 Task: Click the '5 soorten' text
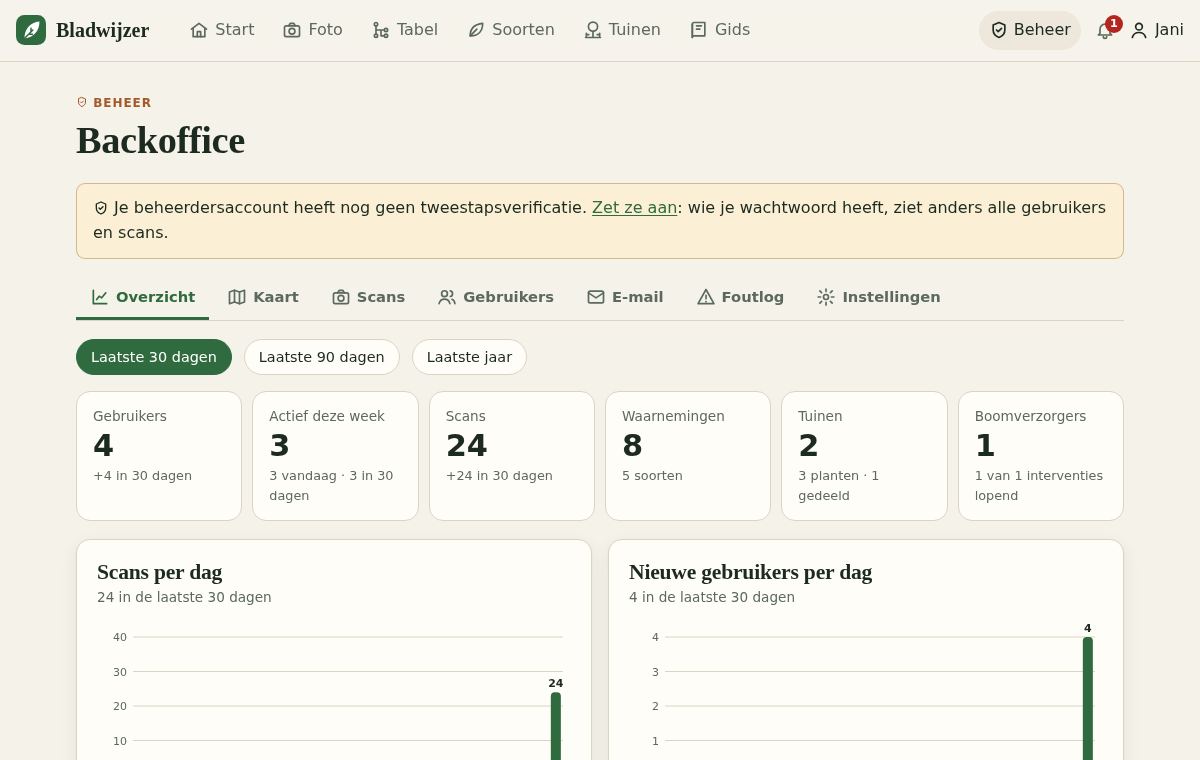coord(652,476)
